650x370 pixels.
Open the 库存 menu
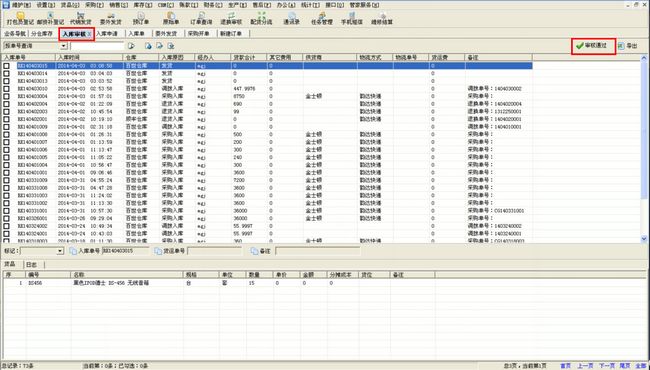tap(144, 5)
